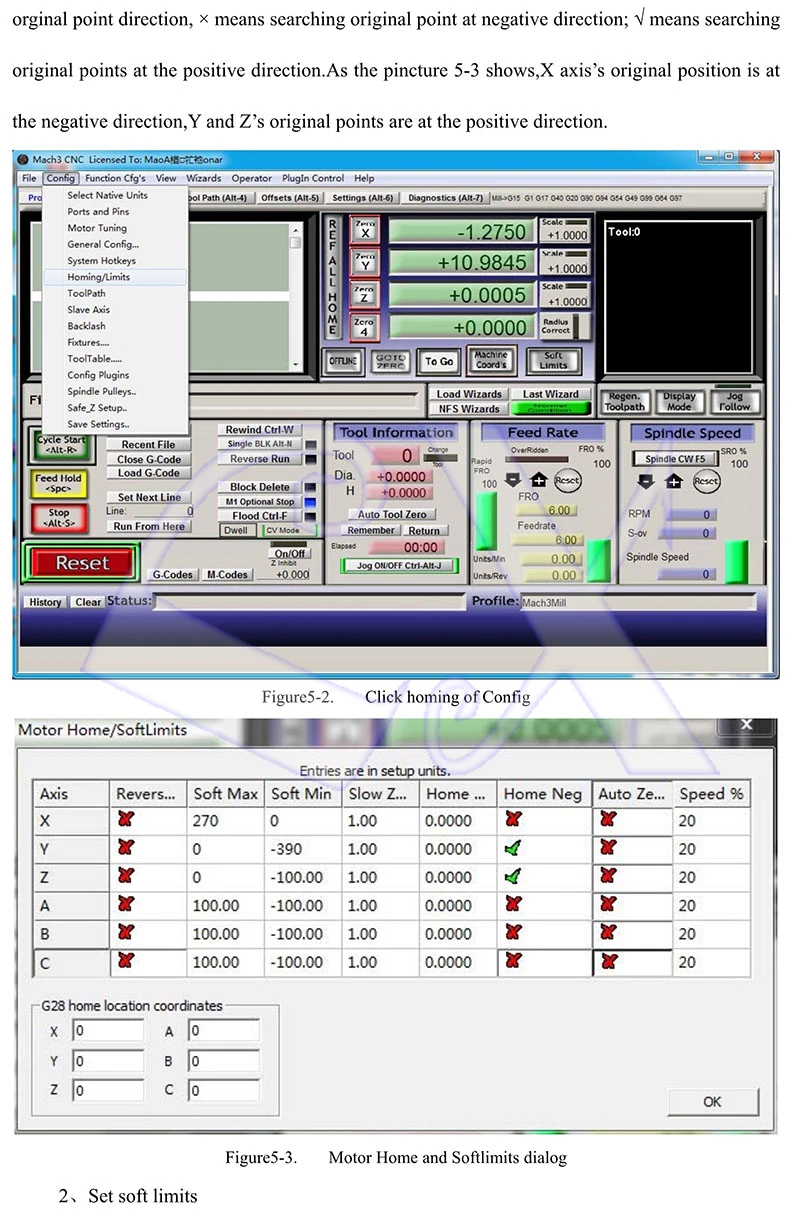The height and width of the screenshot is (1214, 800).
Task: Click the Y Soft Min cell -390
Action: point(302,848)
